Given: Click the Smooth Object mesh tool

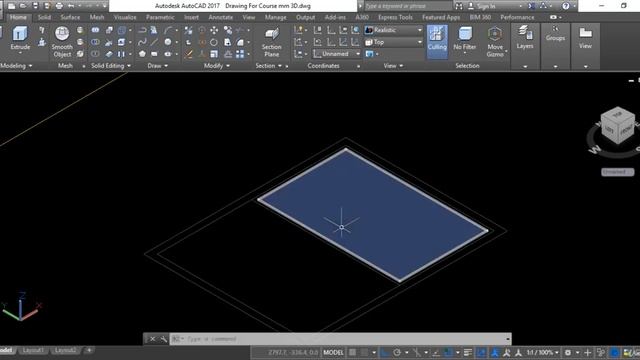Looking at the screenshot, I should tap(62, 42).
